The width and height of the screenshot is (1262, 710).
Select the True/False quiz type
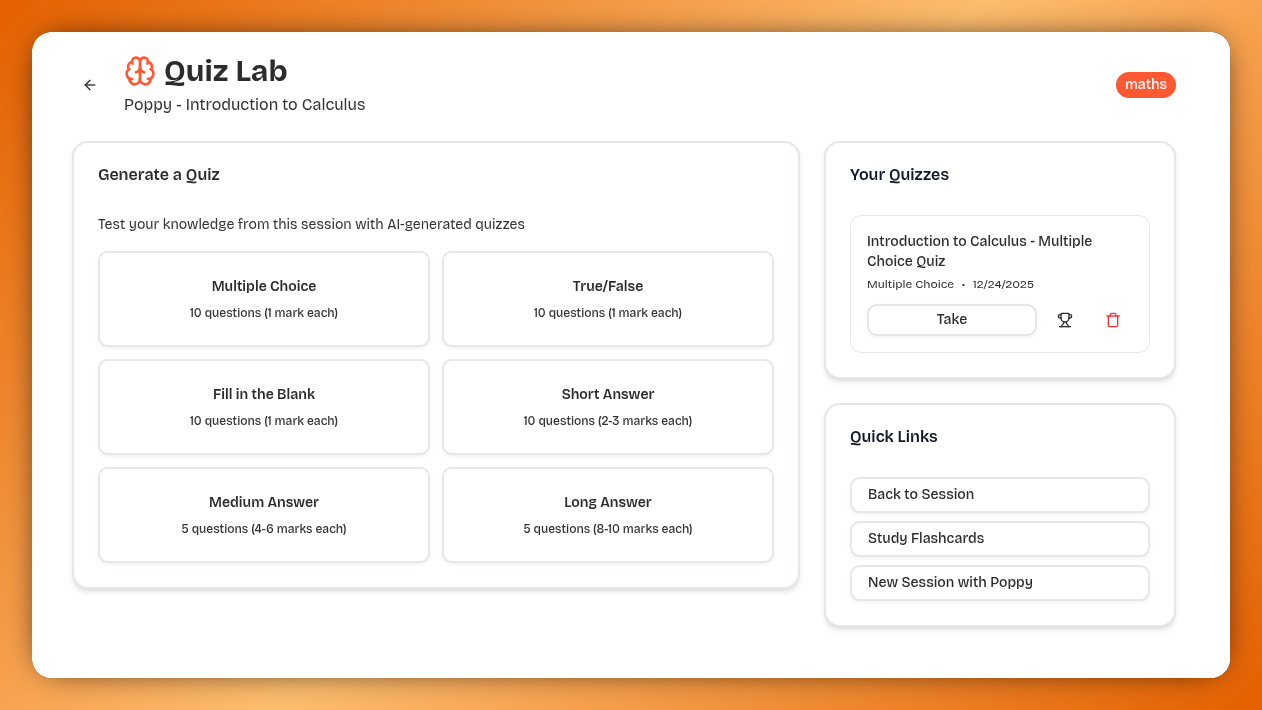[x=607, y=298]
